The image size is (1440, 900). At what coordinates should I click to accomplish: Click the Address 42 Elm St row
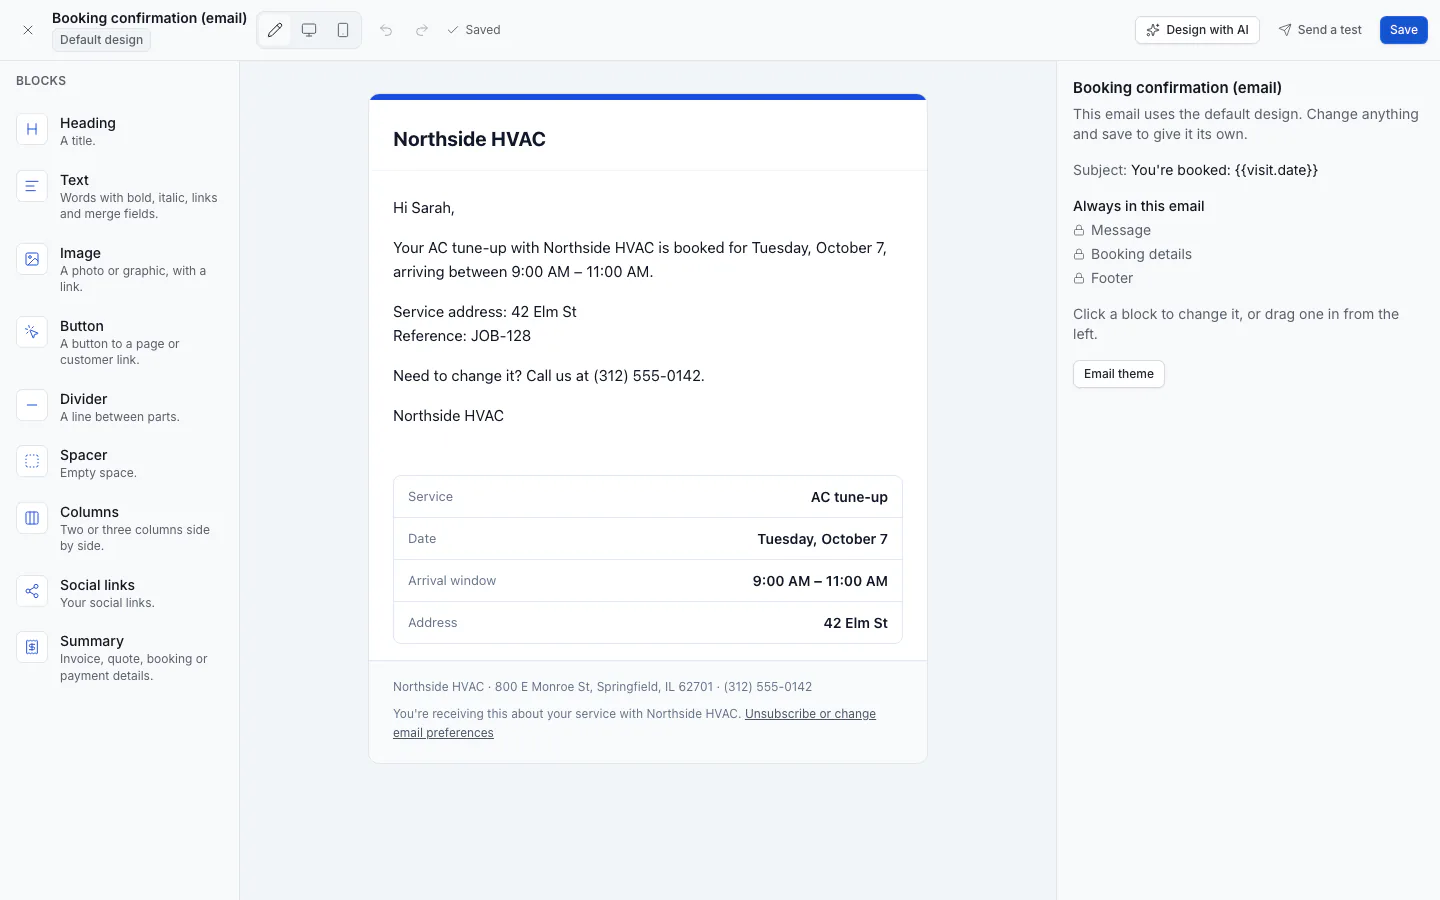click(x=648, y=623)
